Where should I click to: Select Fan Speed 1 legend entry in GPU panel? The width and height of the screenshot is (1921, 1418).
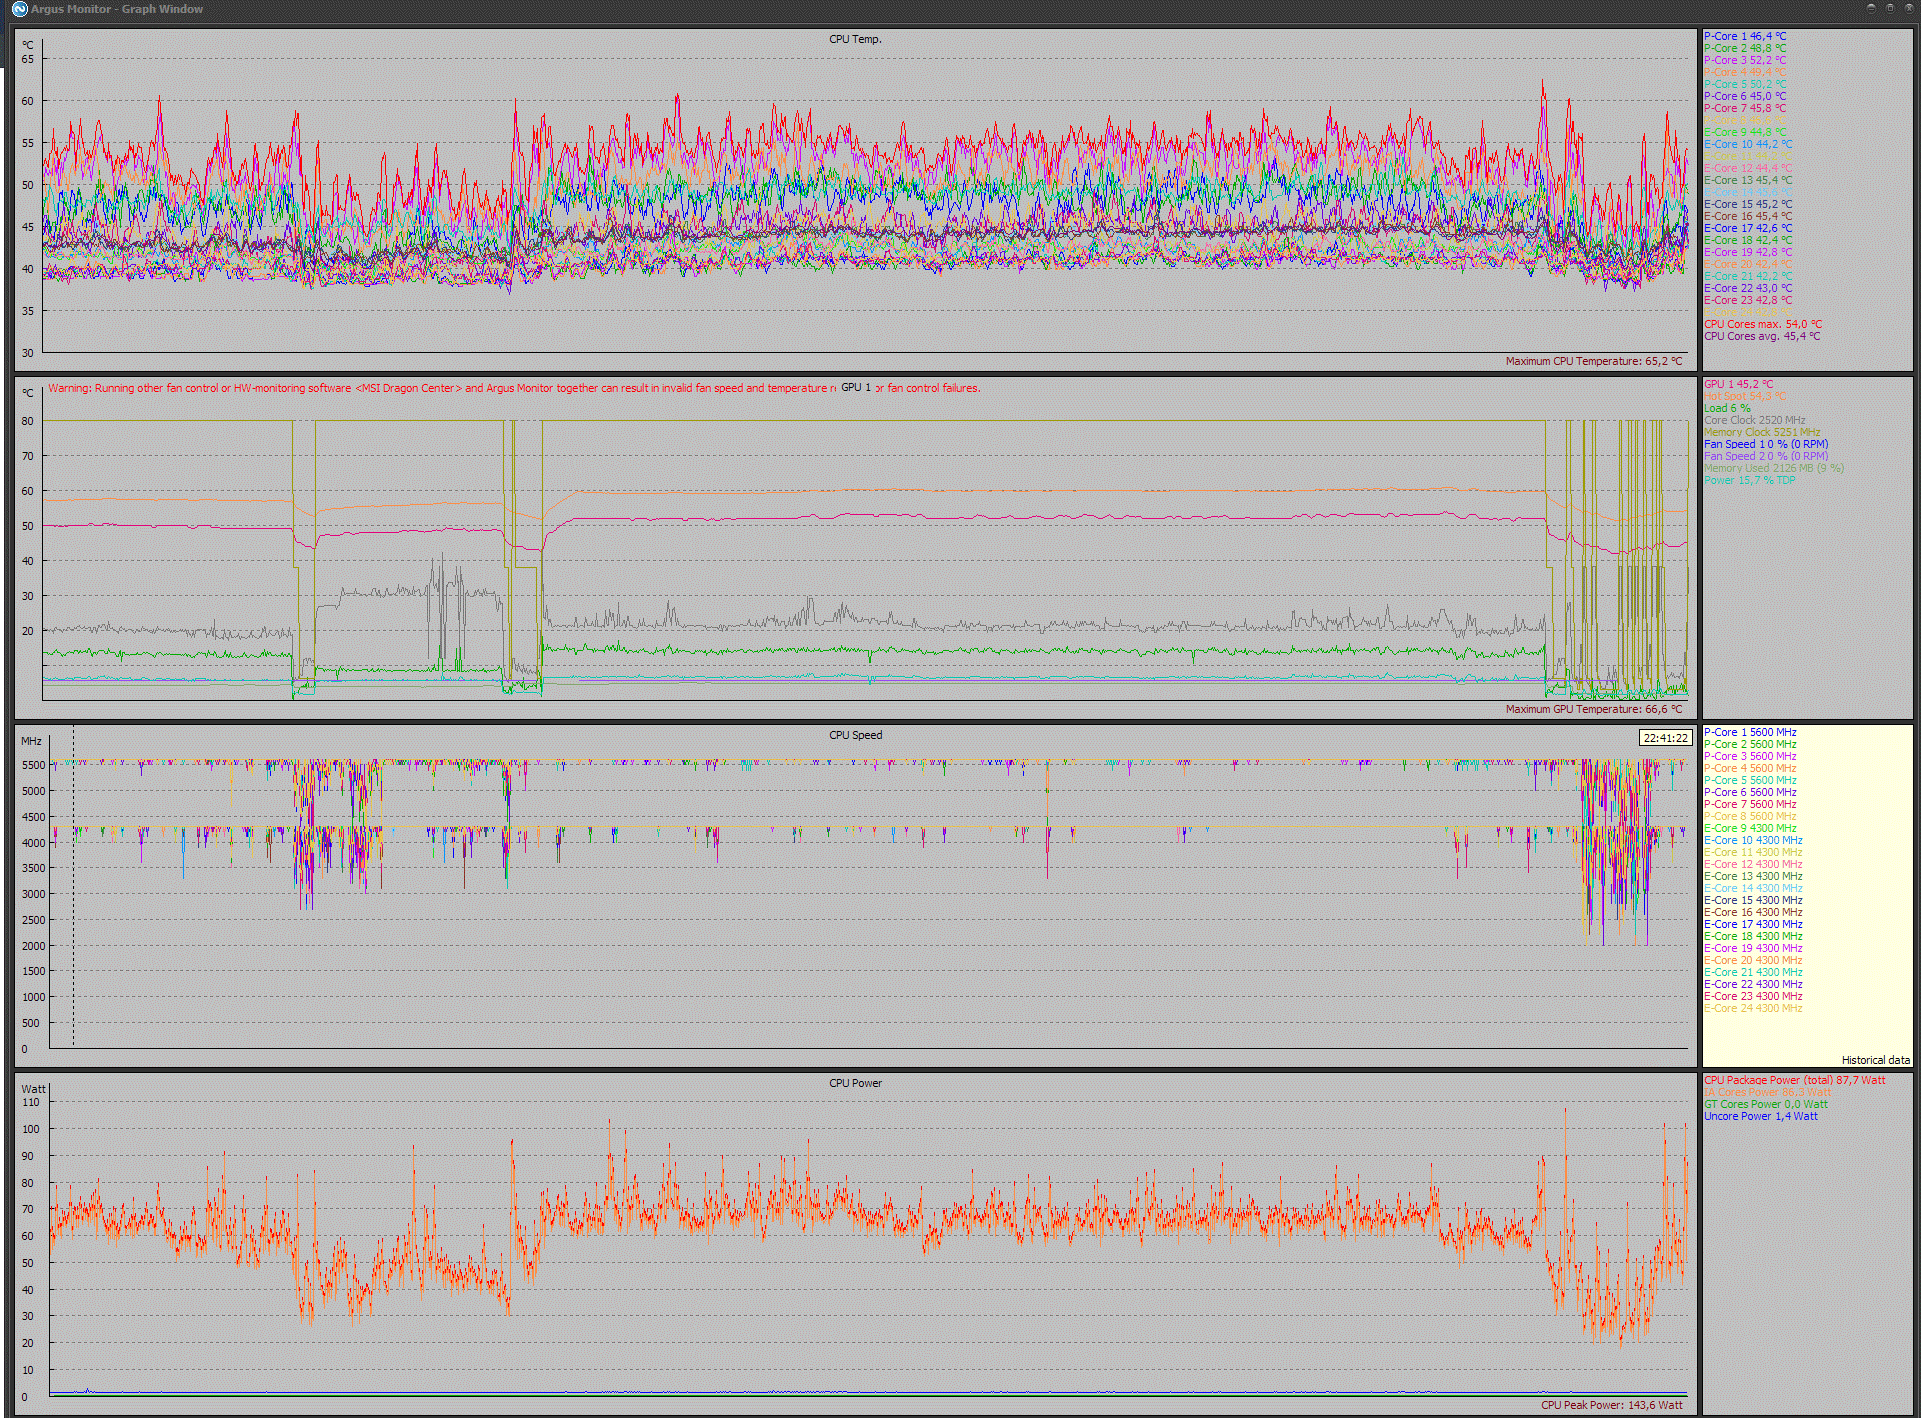(1765, 444)
